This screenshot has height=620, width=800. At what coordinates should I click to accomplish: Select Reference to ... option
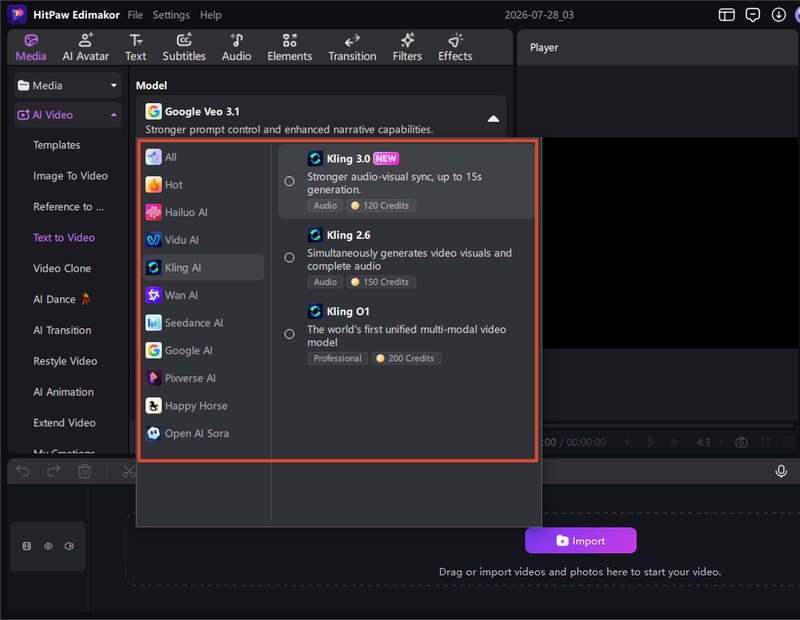click(68, 207)
